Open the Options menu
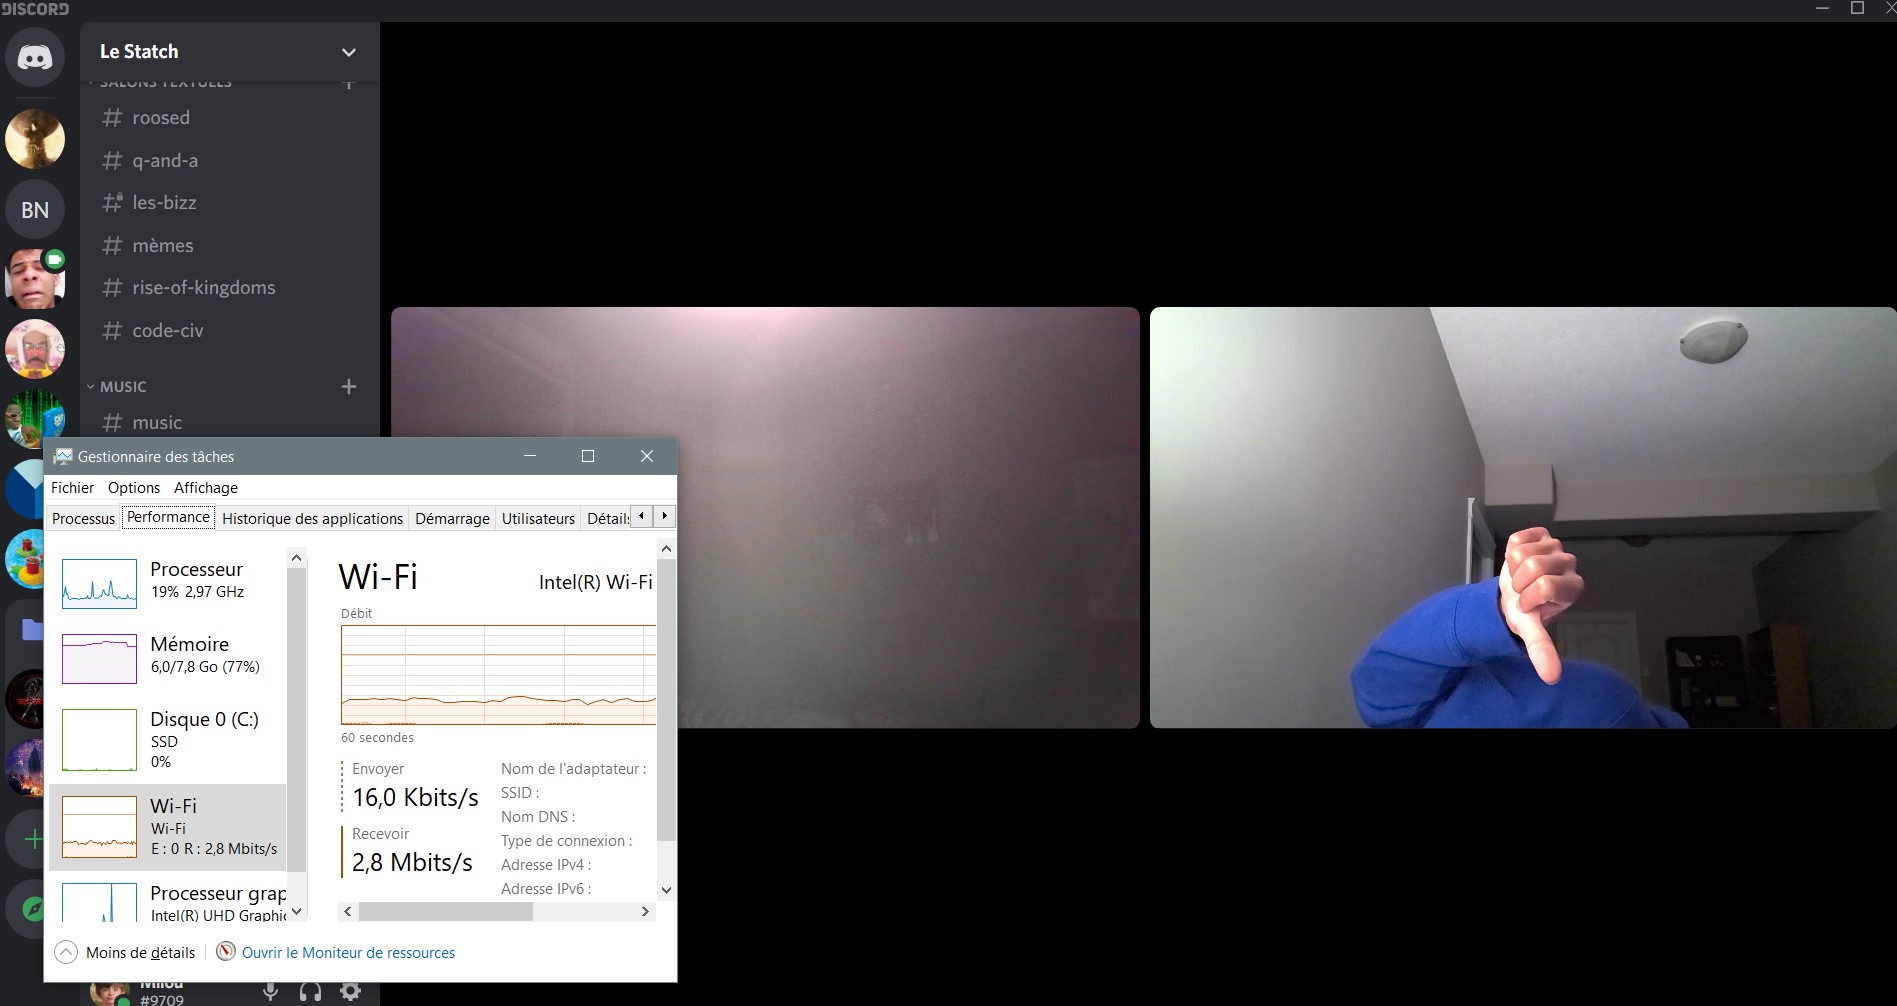The height and width of the screenshot is (1006, 1897). tap(134, 487)
